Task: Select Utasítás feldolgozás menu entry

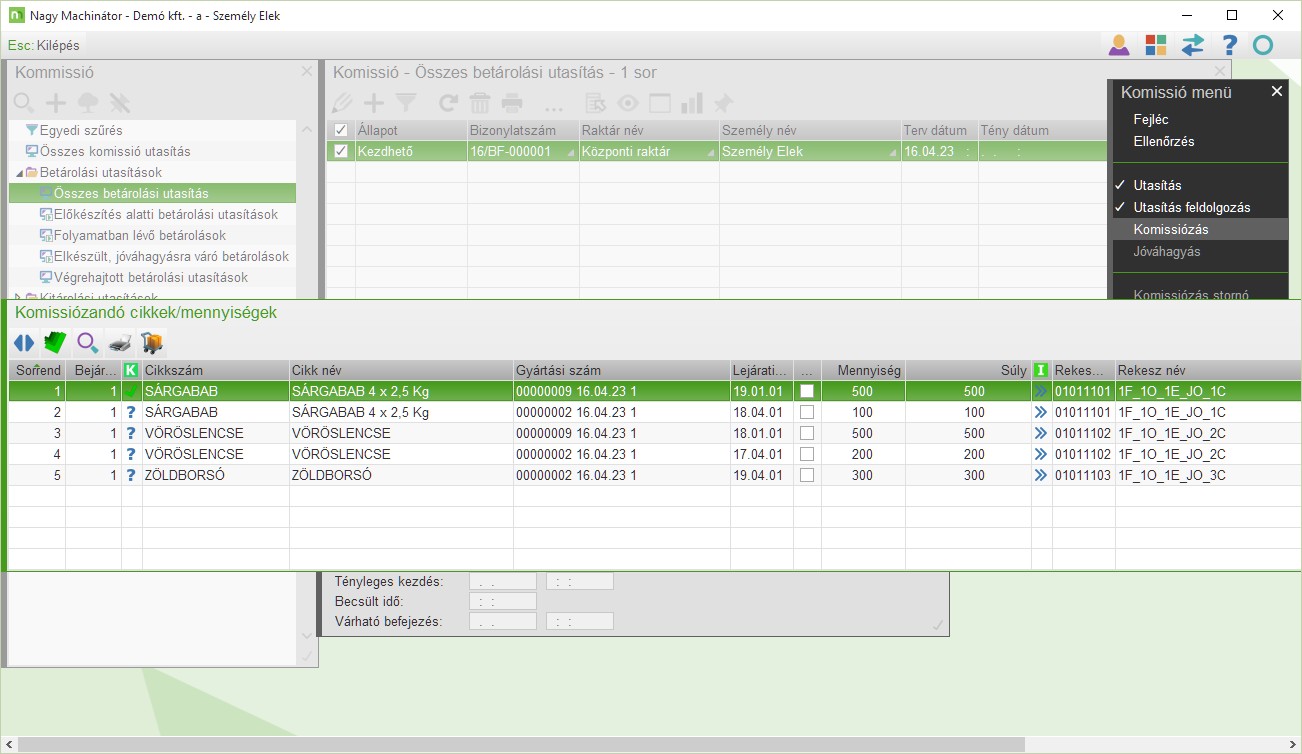Action: pyautogui.click(x=1192, y=207)
